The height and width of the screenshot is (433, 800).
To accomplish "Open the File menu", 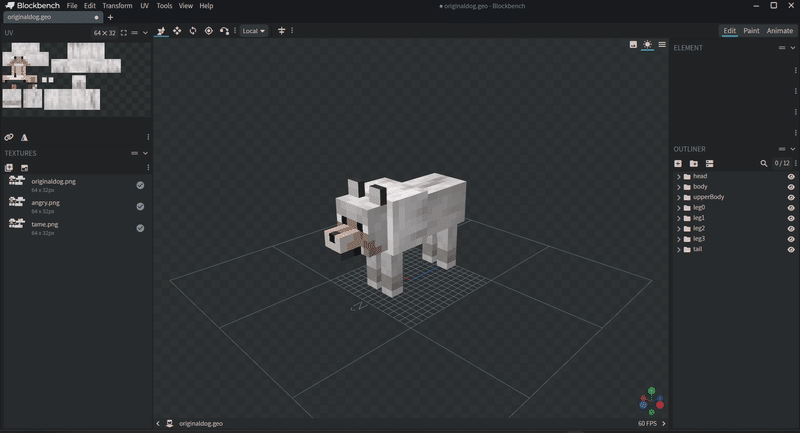I will (x=72, y=6).
